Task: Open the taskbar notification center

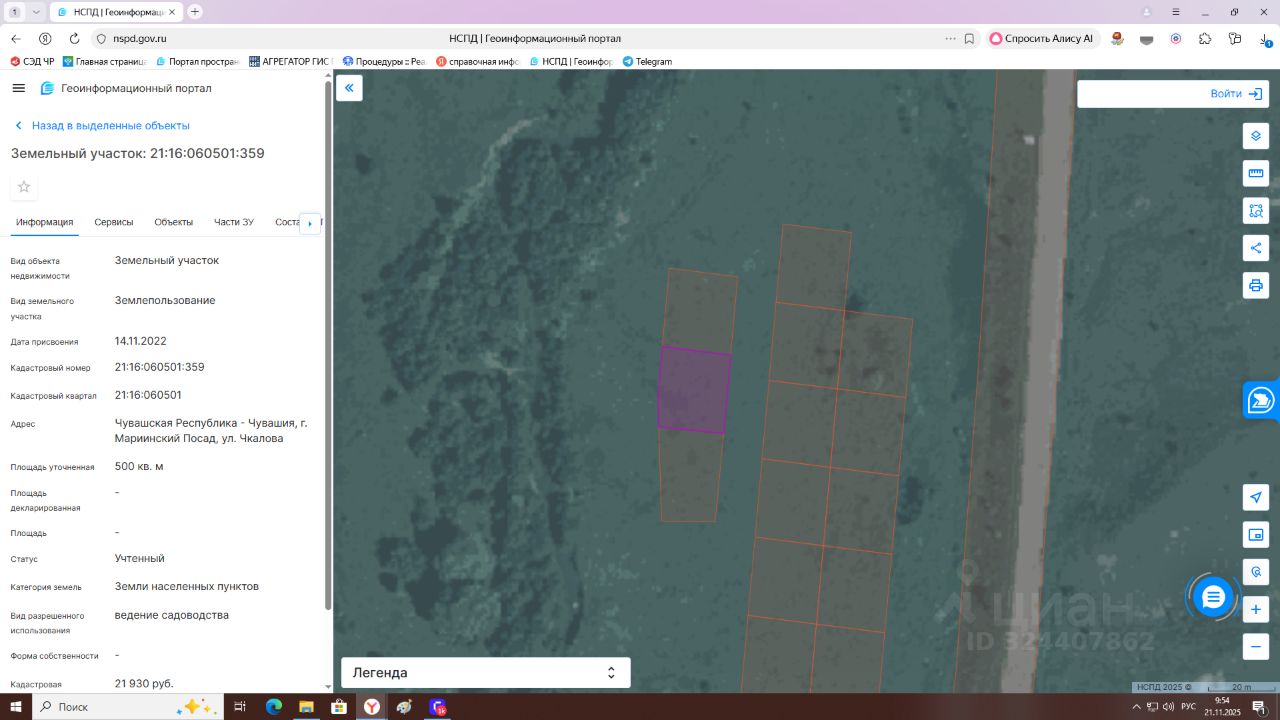Action: (x=1259, y=707)
